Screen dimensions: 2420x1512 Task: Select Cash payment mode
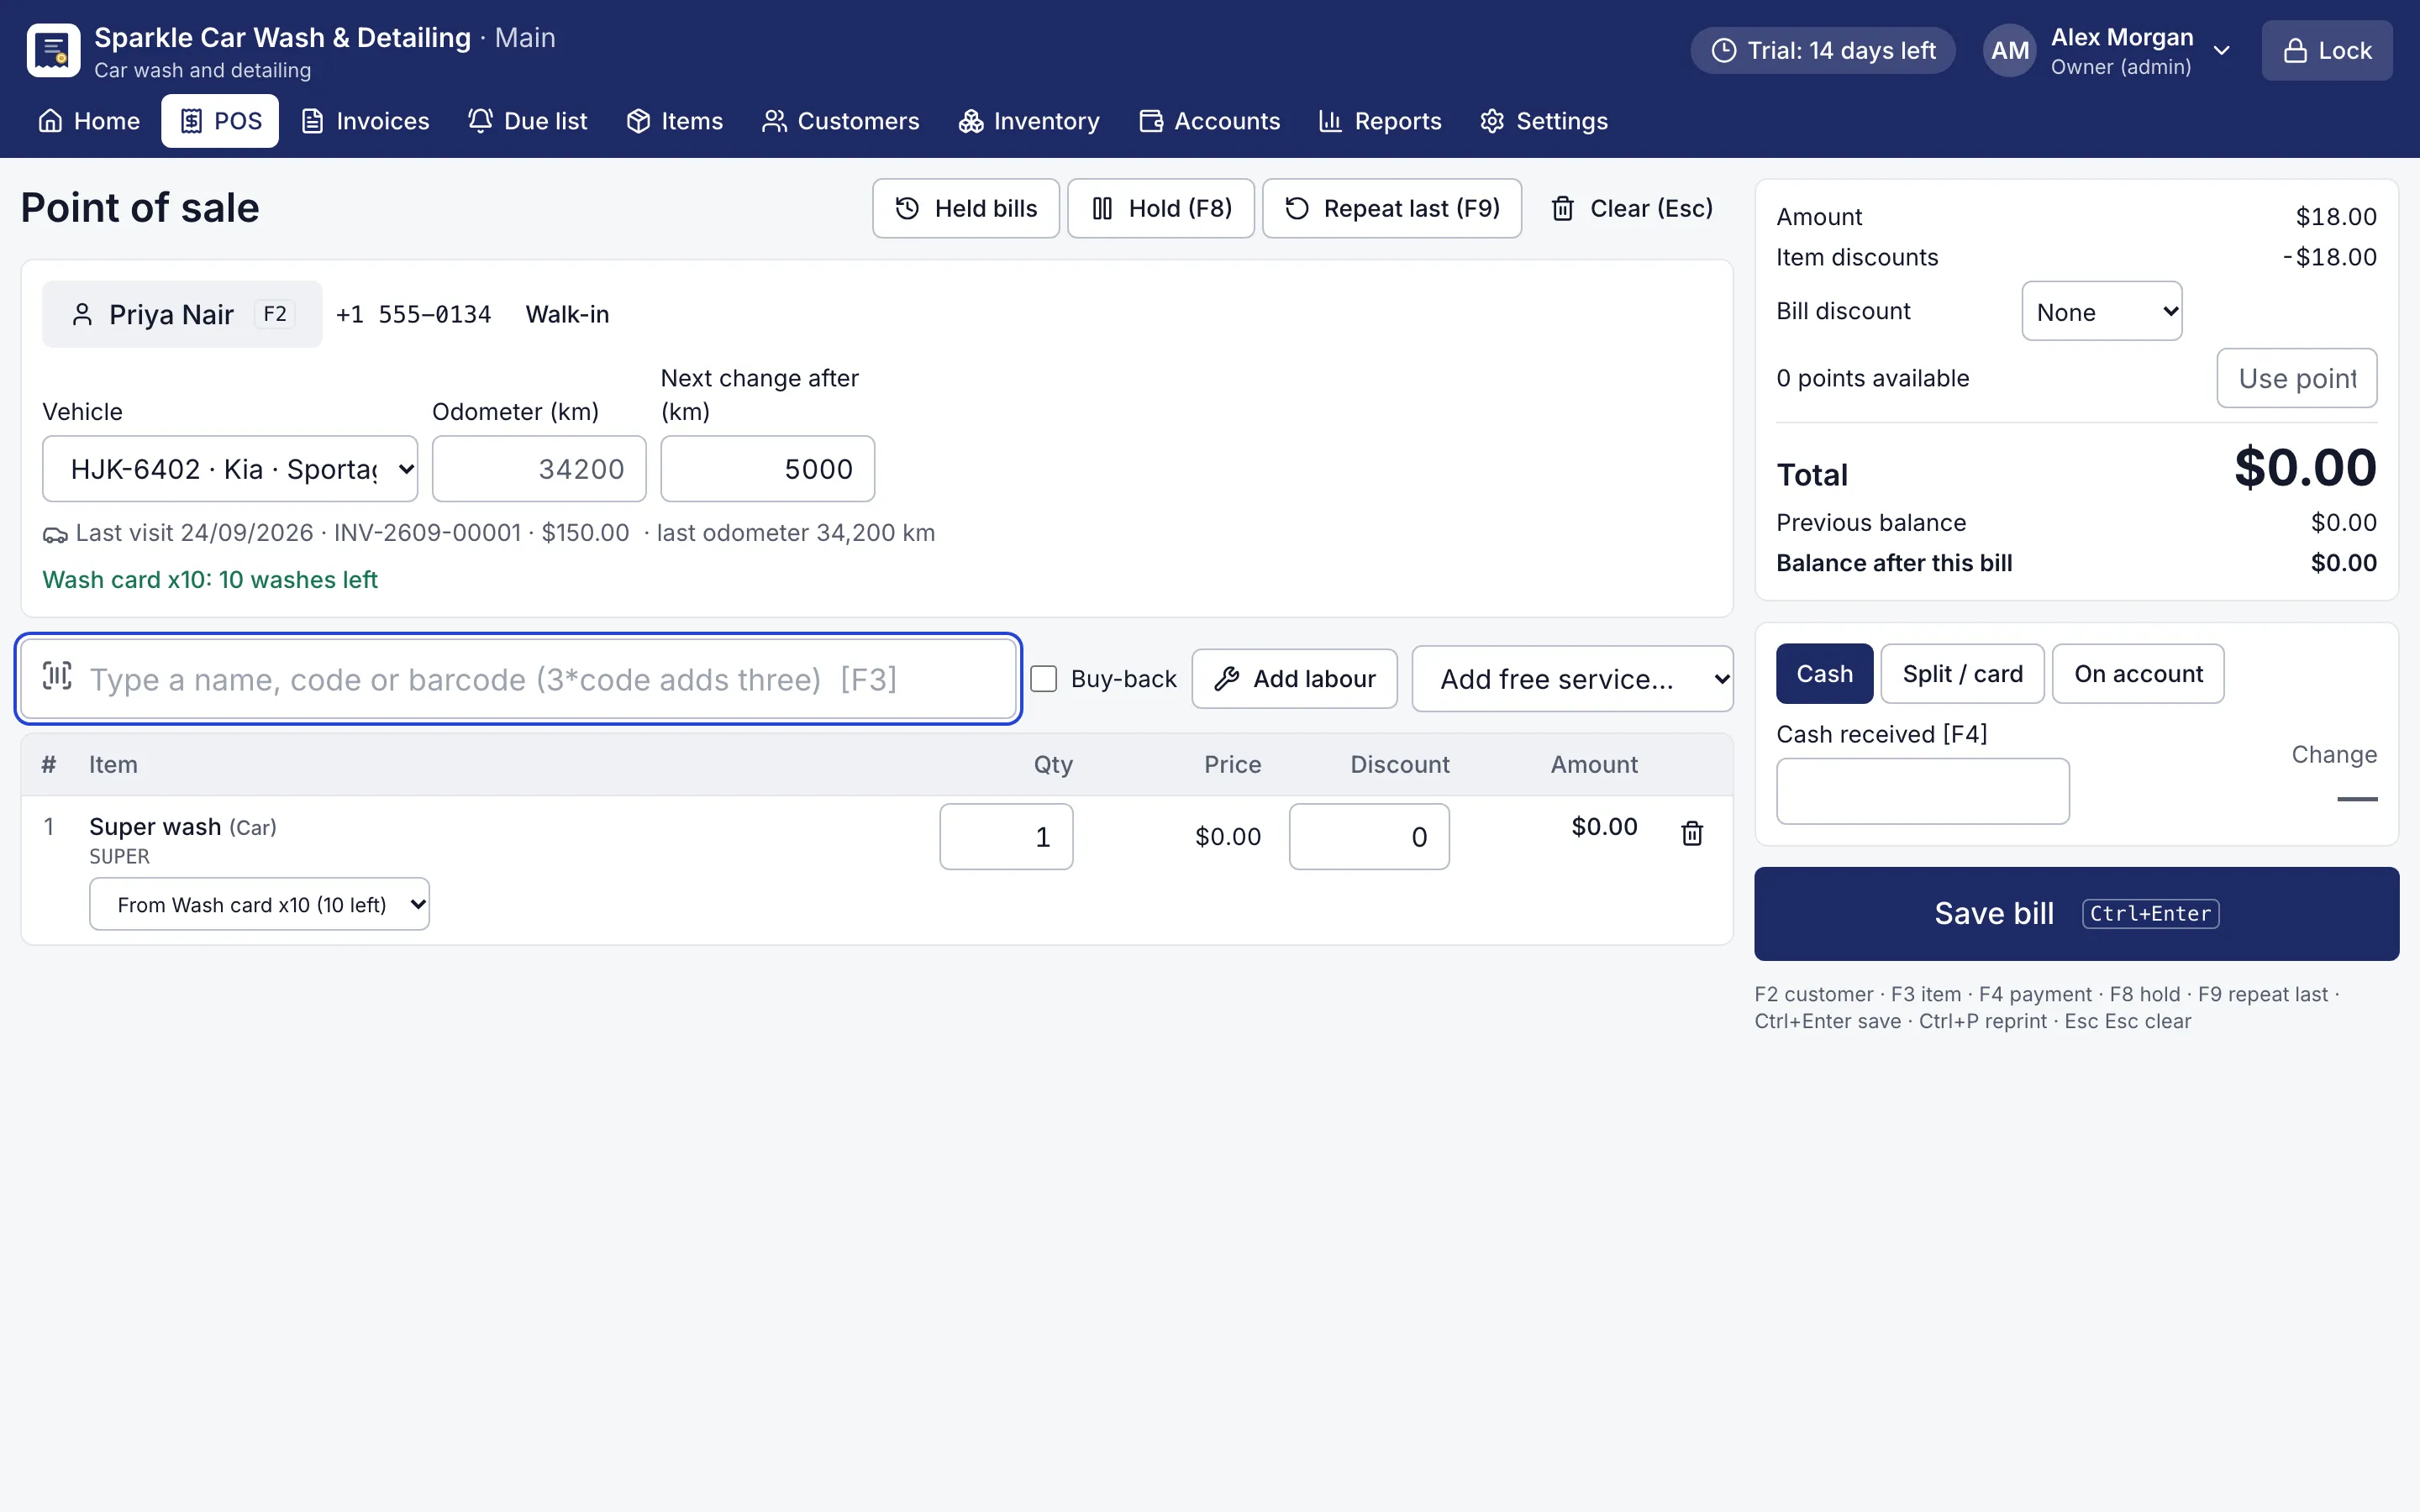(x=1824, y=674)
